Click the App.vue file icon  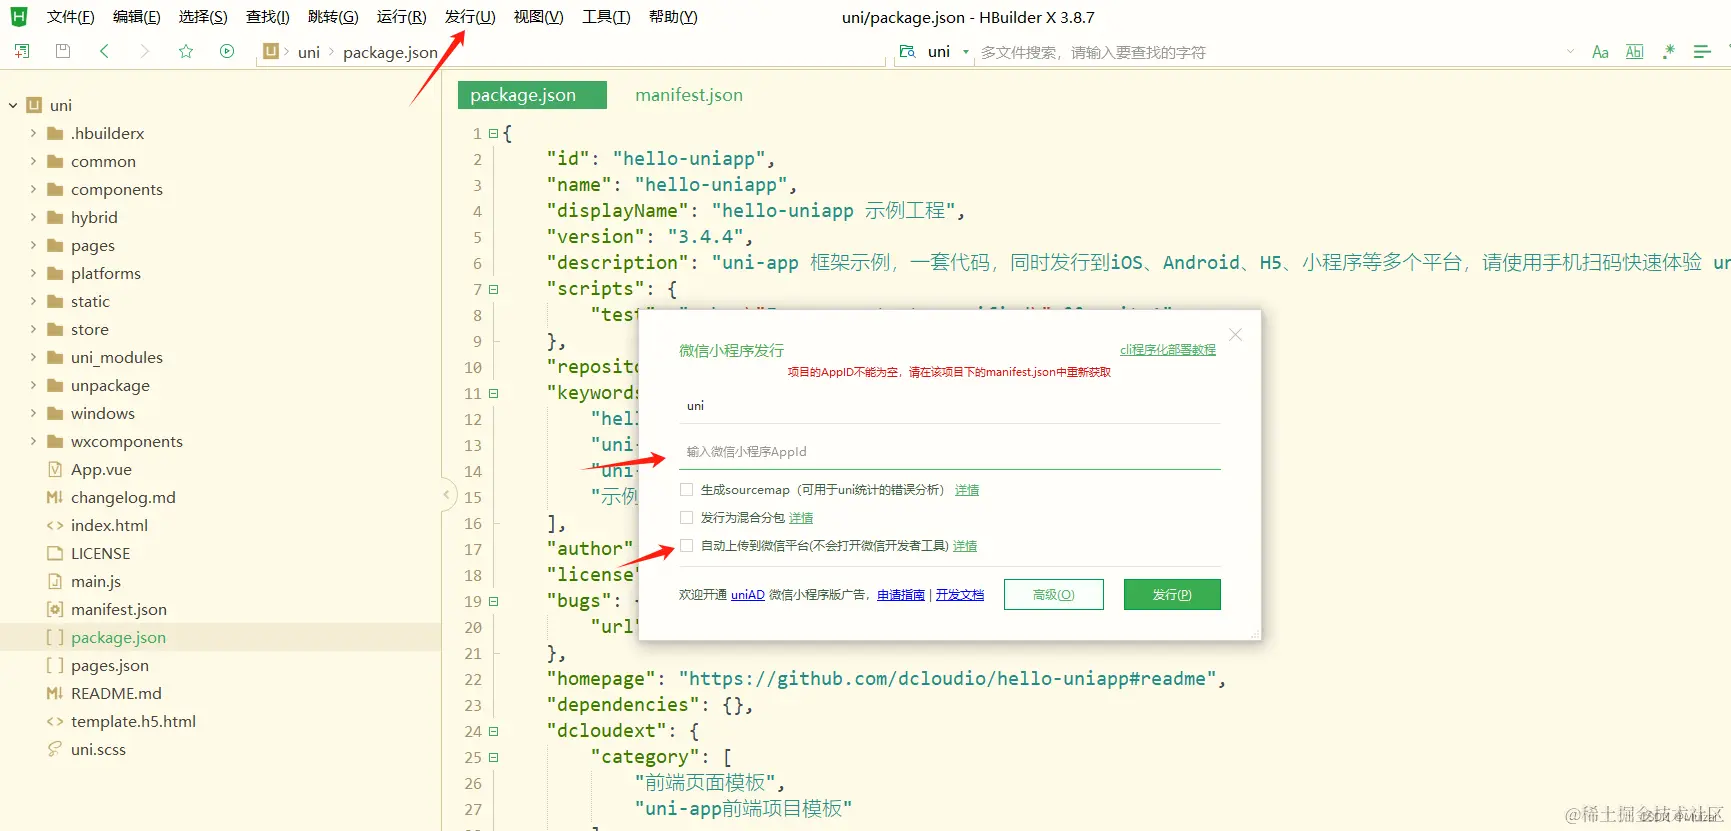click(55, 469)
